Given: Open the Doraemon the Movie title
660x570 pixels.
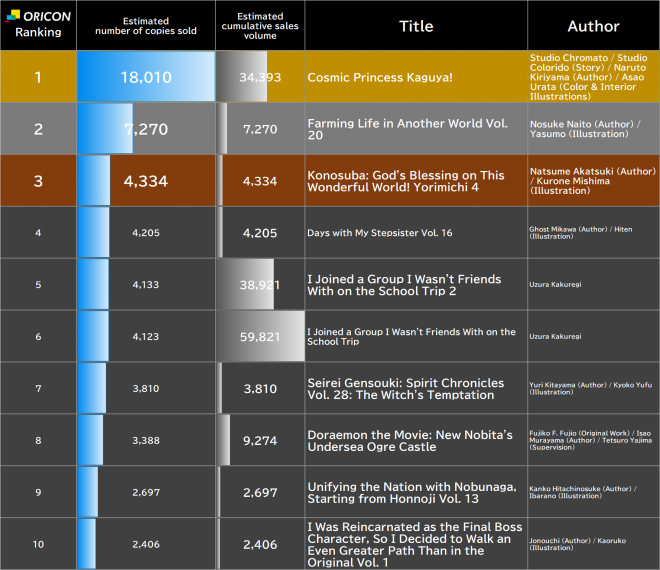Looking at the screenshot, I should pos(410,440).
